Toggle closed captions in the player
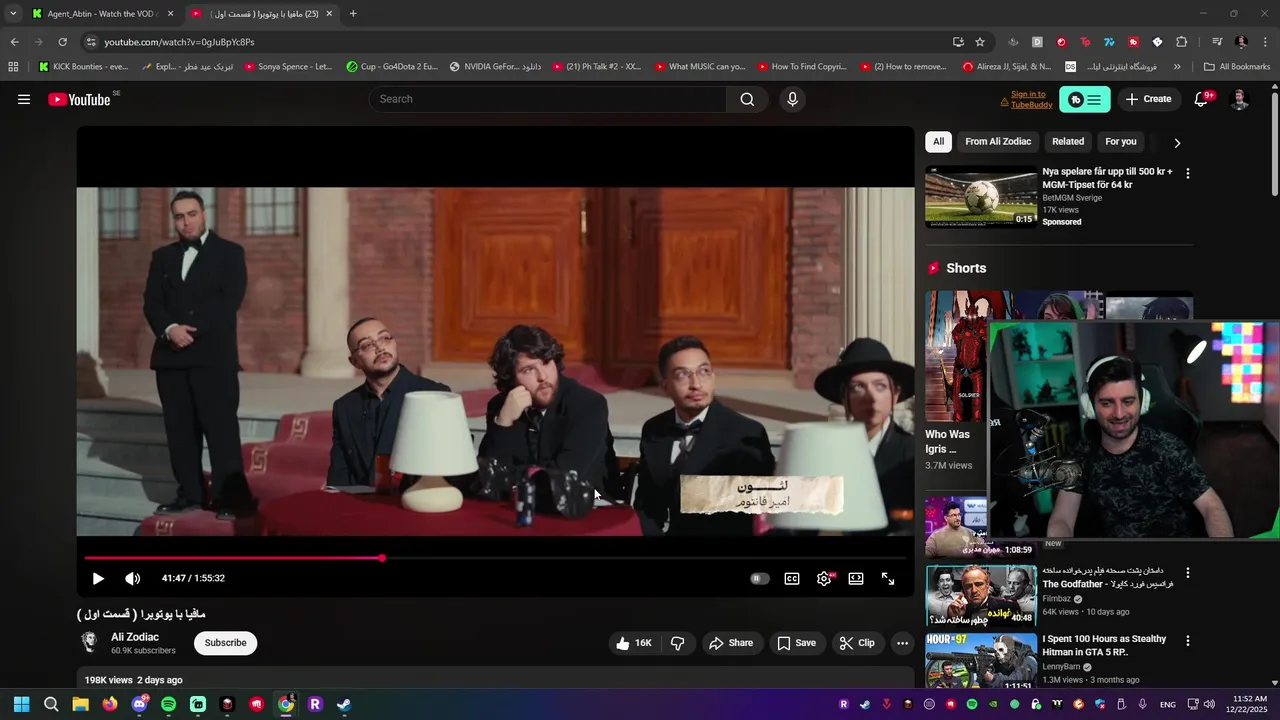Screen dimensions: 1280x720 click(792, 578)
